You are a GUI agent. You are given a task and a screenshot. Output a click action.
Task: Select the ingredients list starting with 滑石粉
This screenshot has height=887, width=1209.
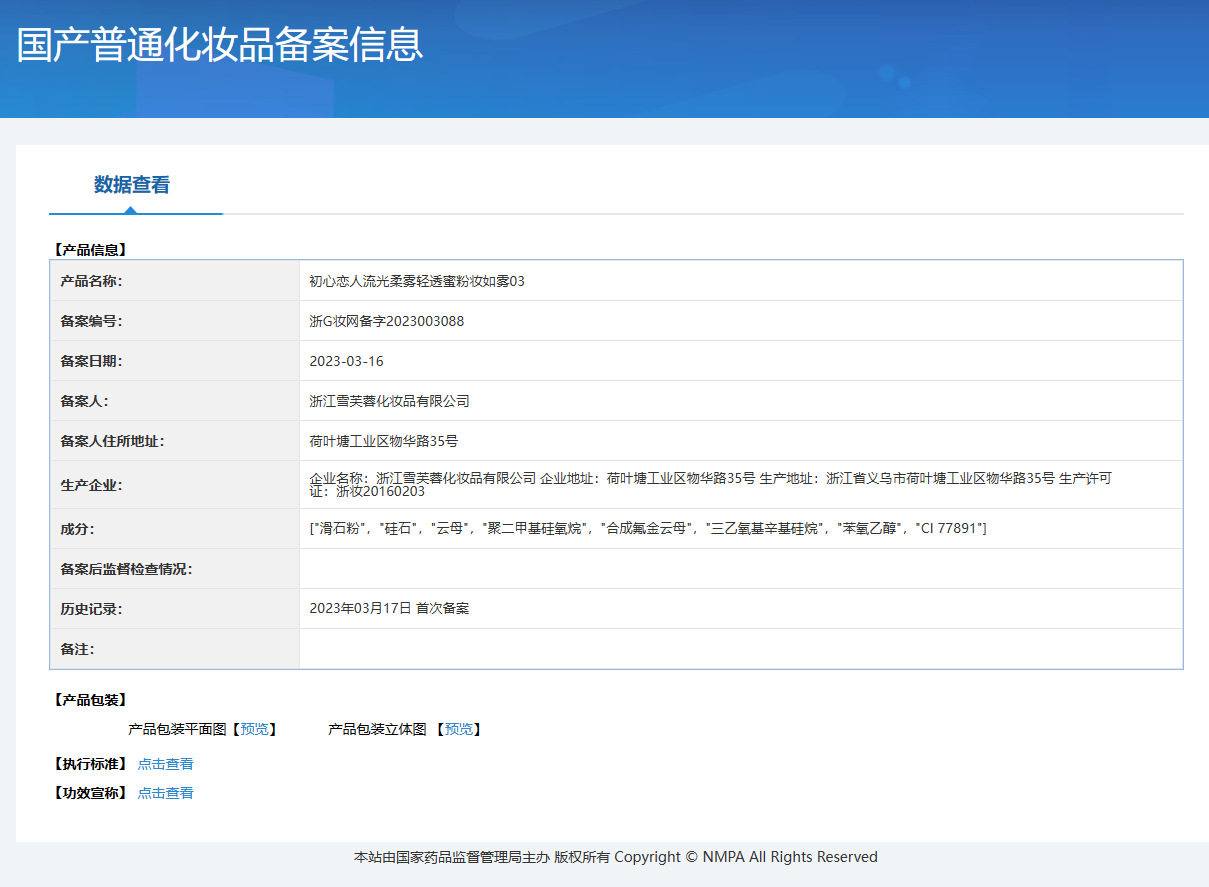coord(648,528)
